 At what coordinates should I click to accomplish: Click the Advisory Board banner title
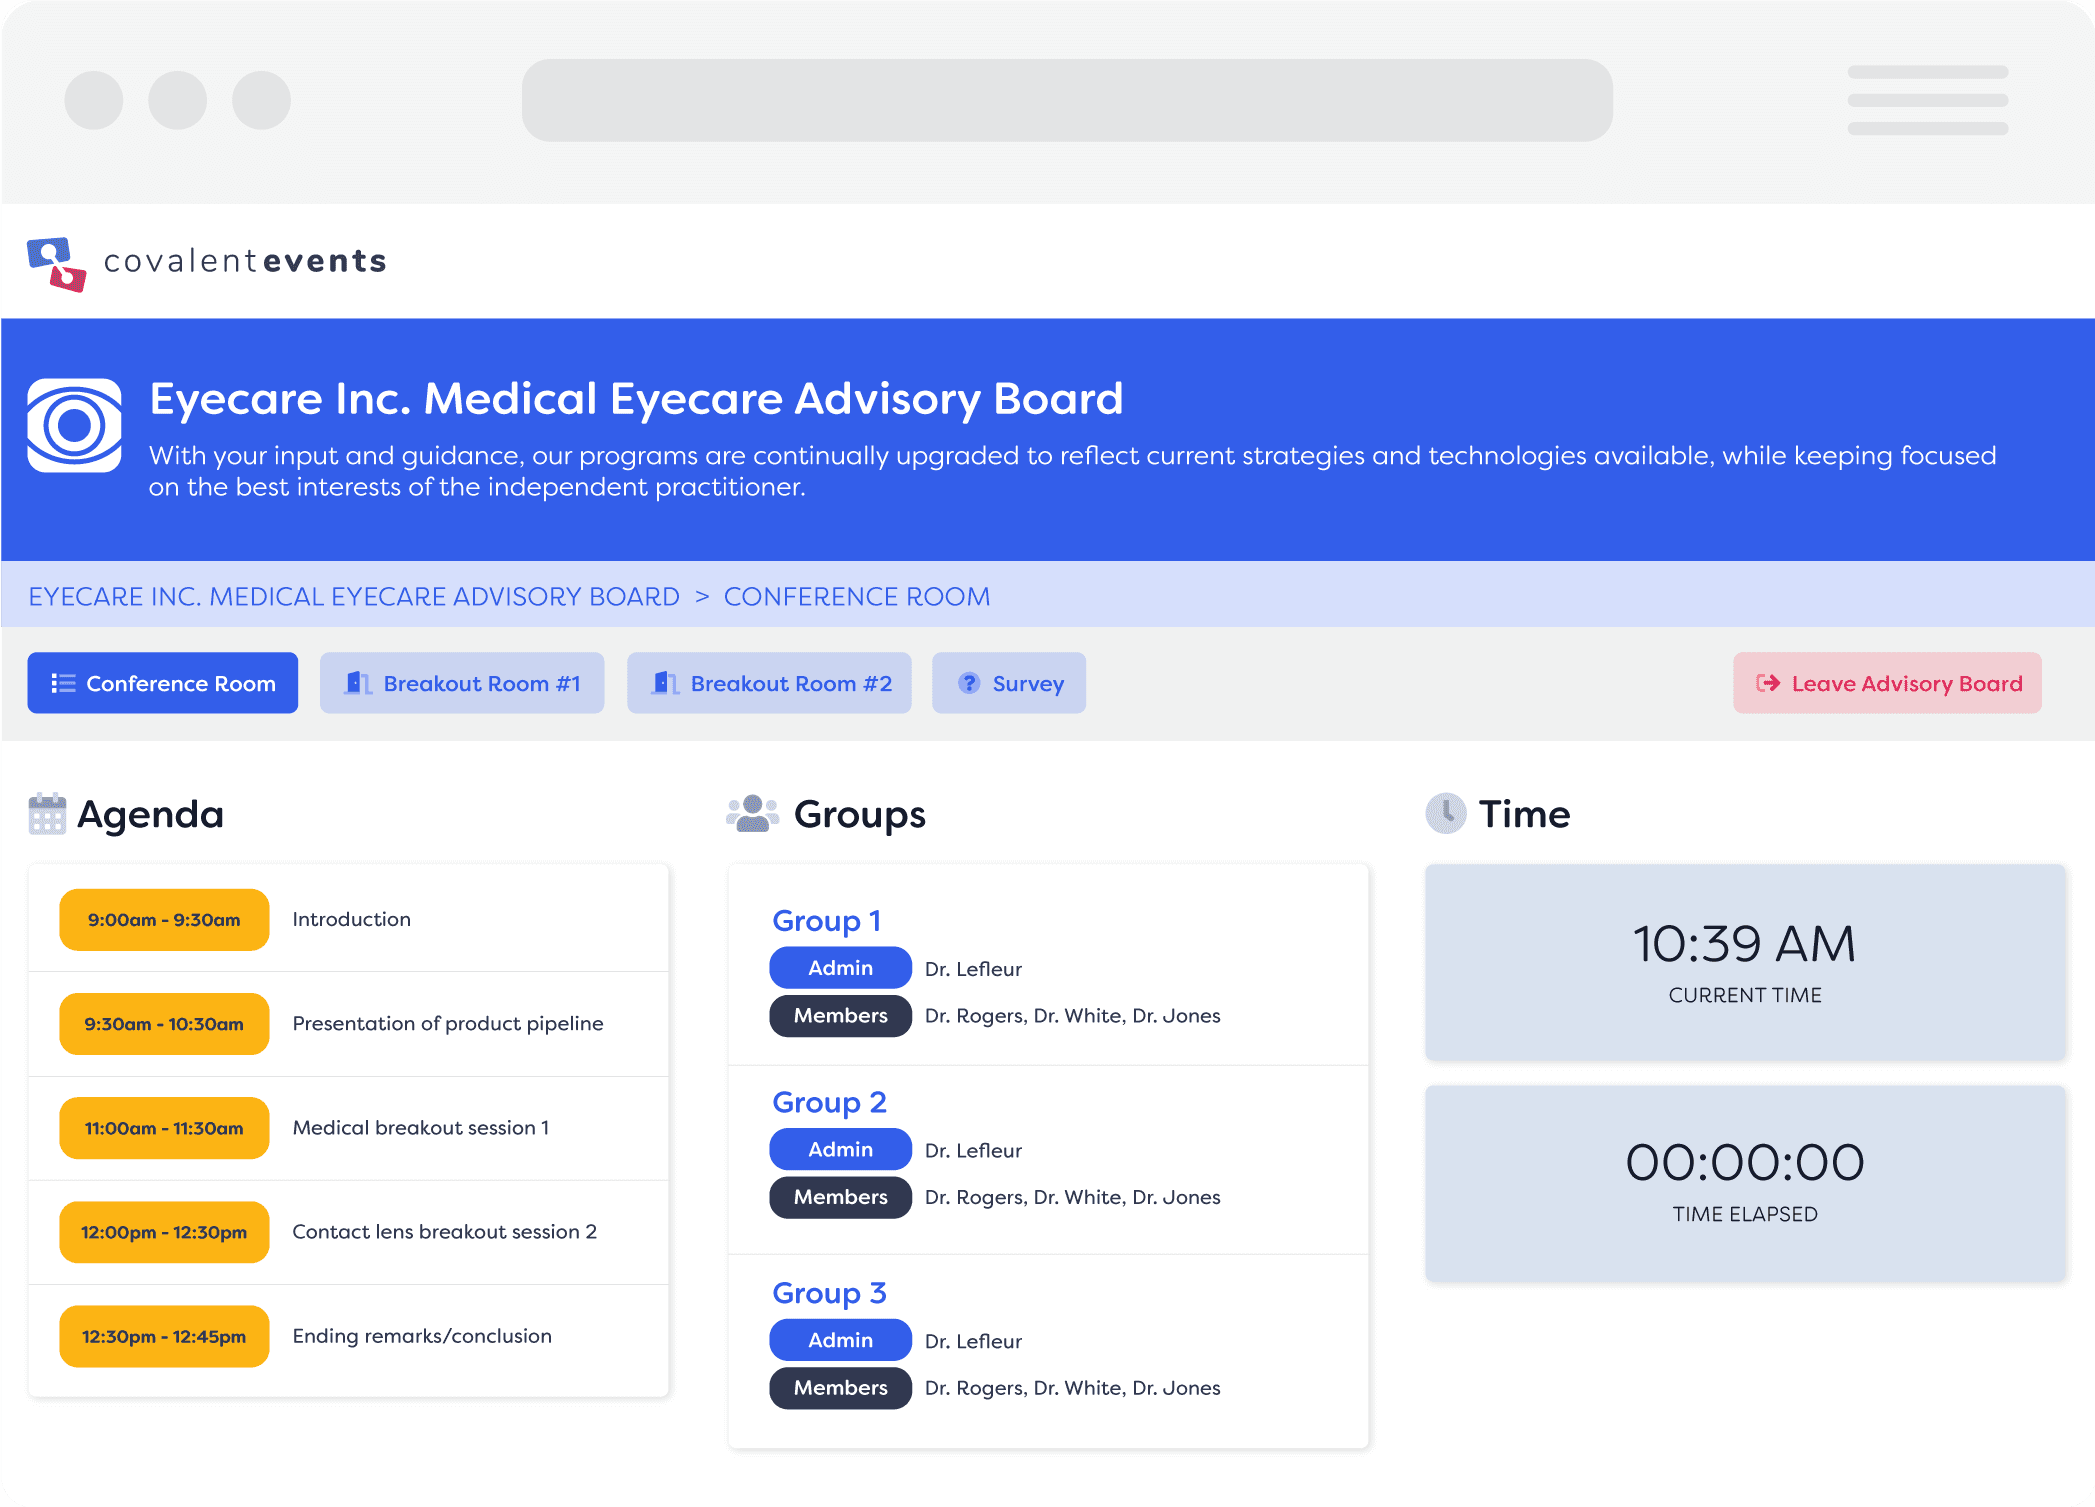tap(636, 399)
